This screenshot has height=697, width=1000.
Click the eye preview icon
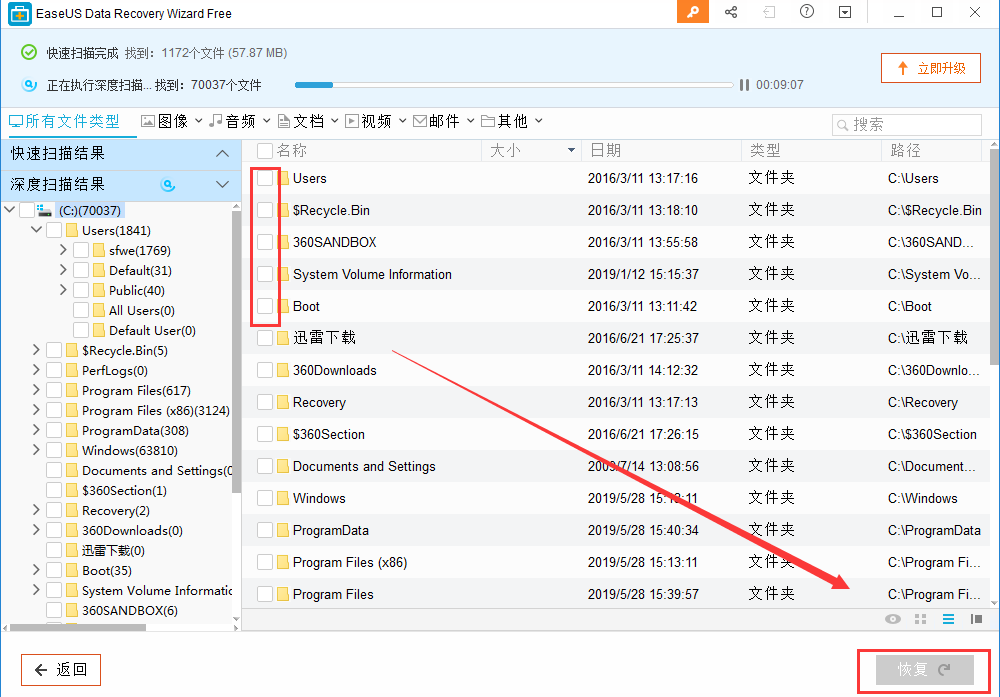tap(893, 619)
